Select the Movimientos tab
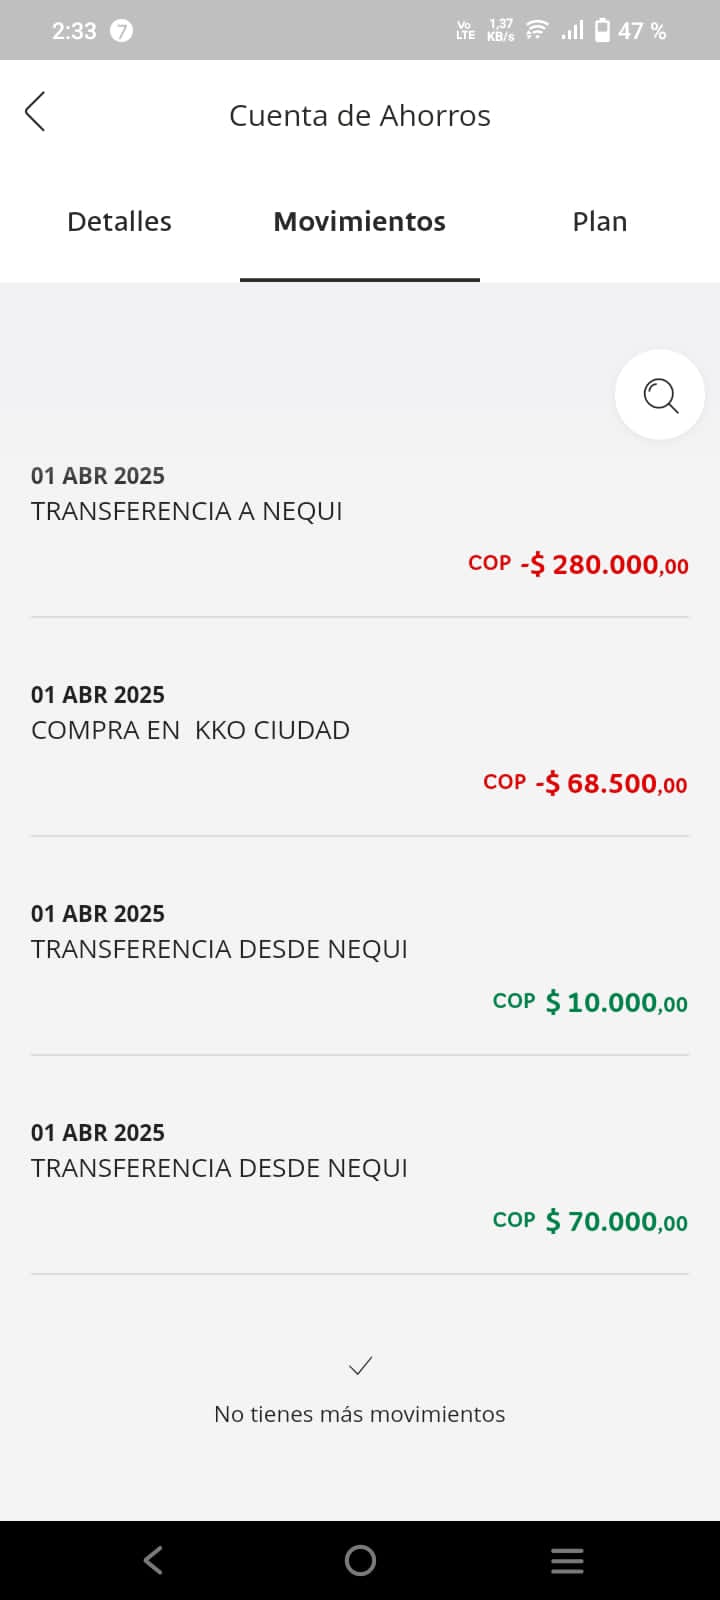 tap(360, 221)
